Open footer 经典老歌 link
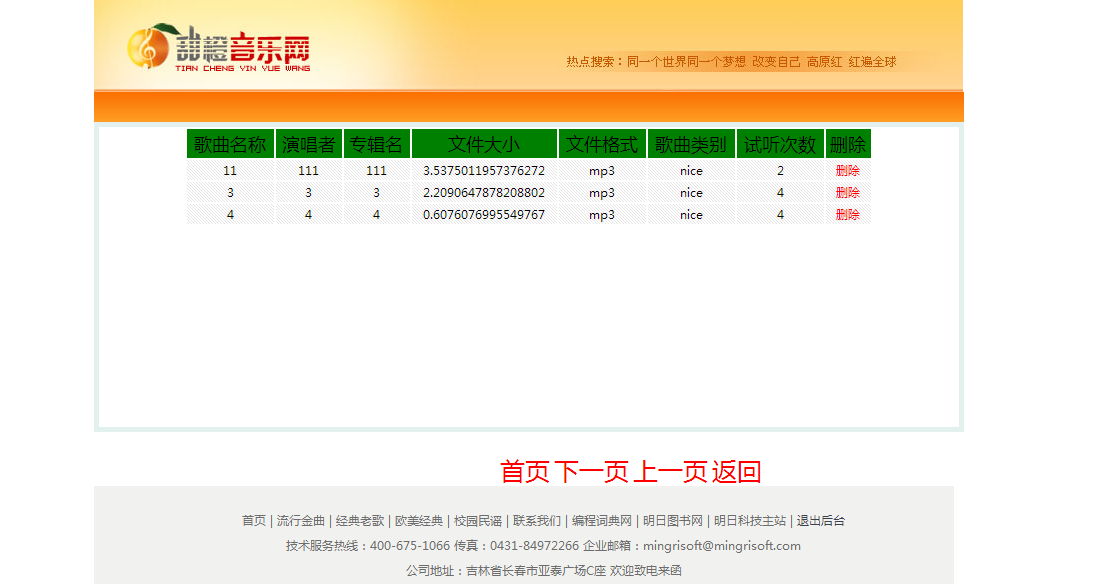This screenshot has height=584, width=1098. pos(360,520)
